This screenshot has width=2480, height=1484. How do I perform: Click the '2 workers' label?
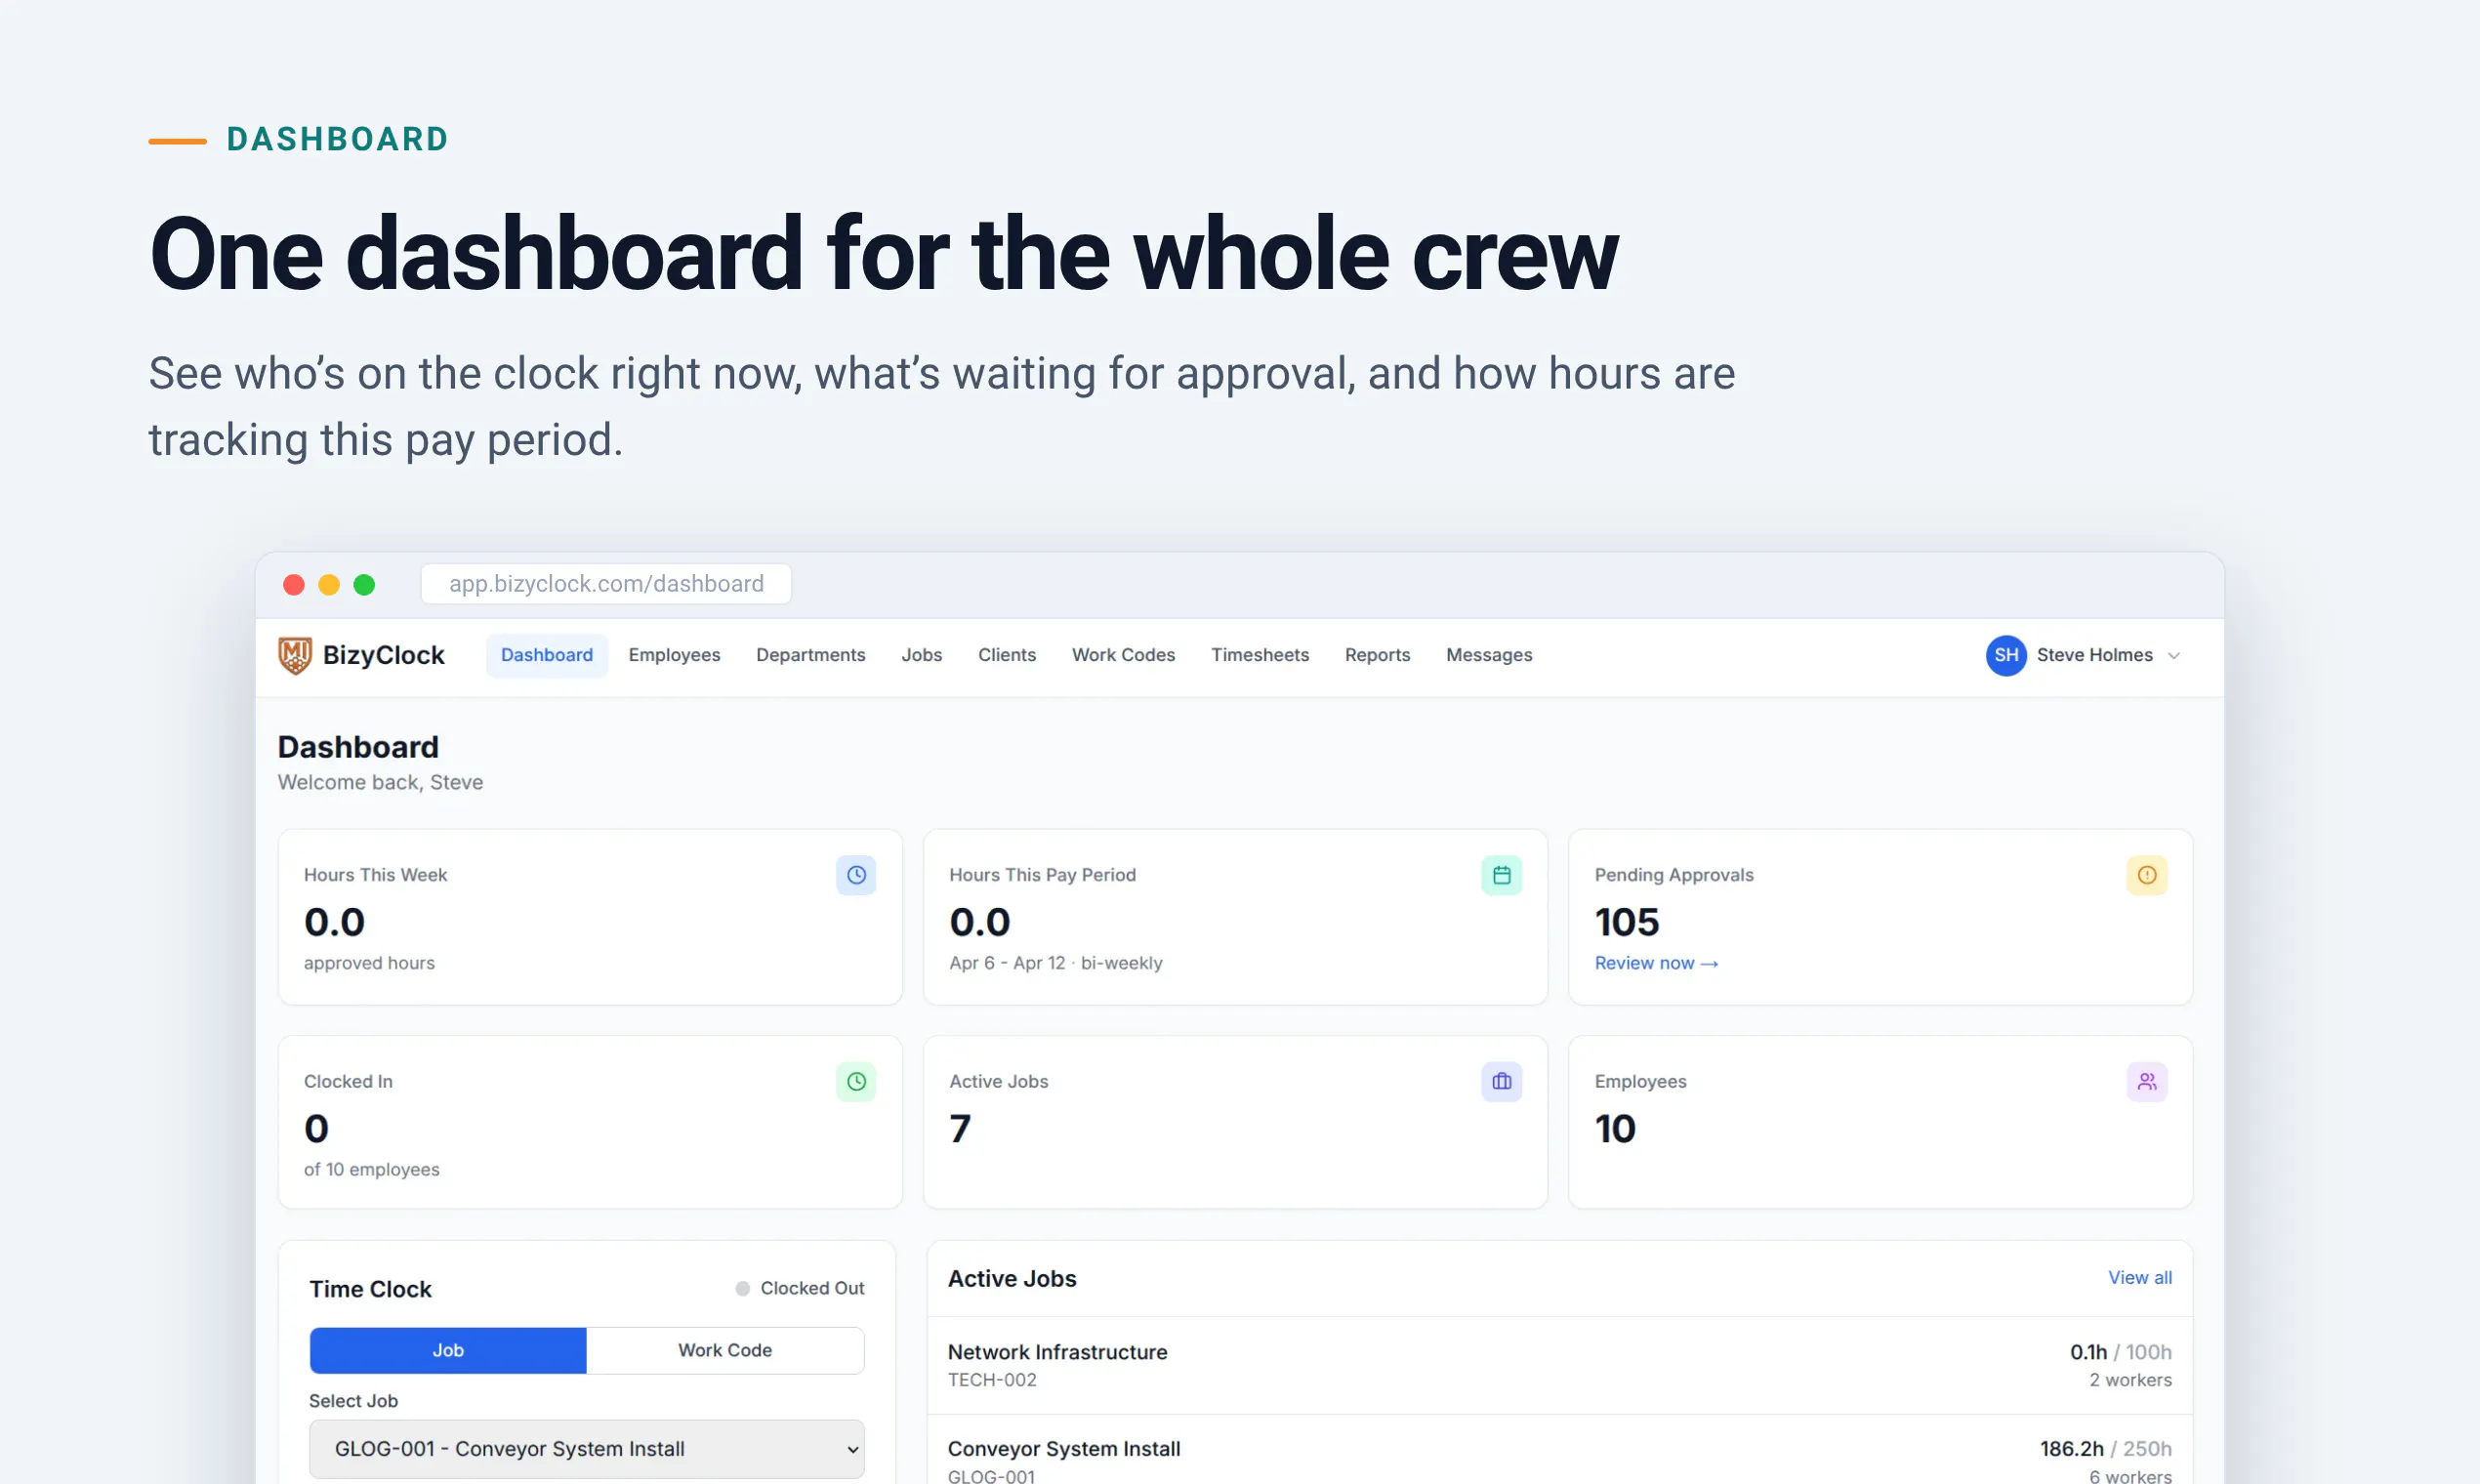[x=2131, y=1380]
